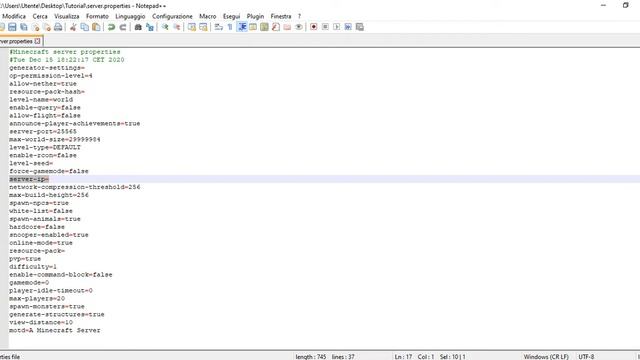This screenshot has height=360, width=640.
Task: Paste clipboard using the Paste toolbar icon
Action: coord(96,27)
